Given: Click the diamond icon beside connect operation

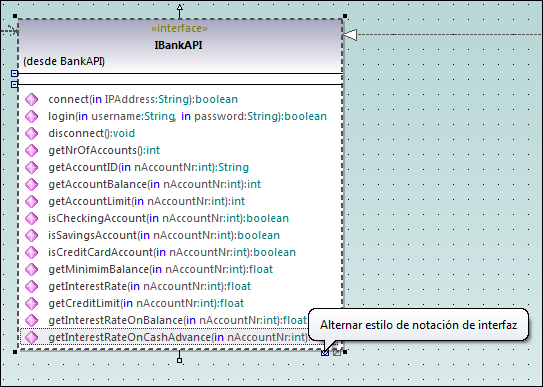Looking at the screenshot, I should pos(32,99).
